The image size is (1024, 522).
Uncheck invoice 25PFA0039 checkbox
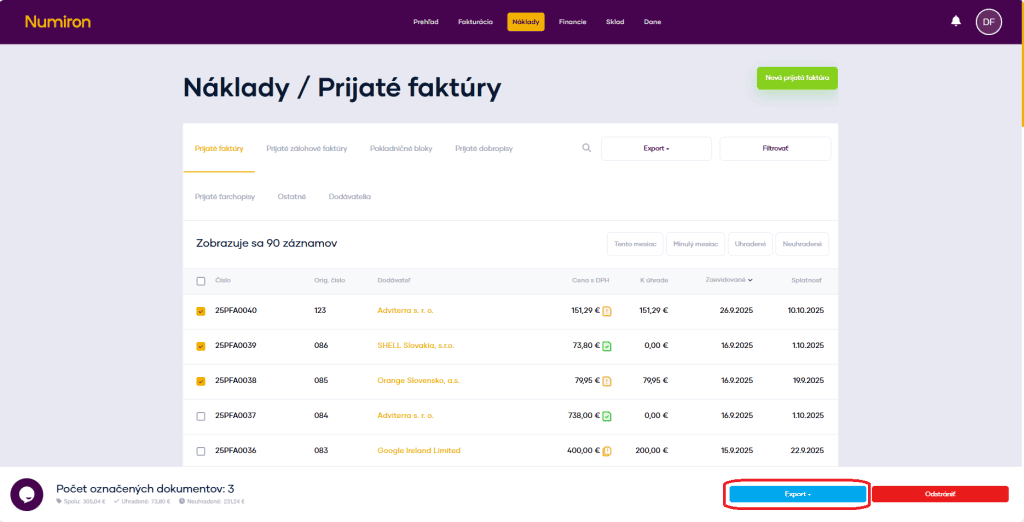[x=200, y=346]
